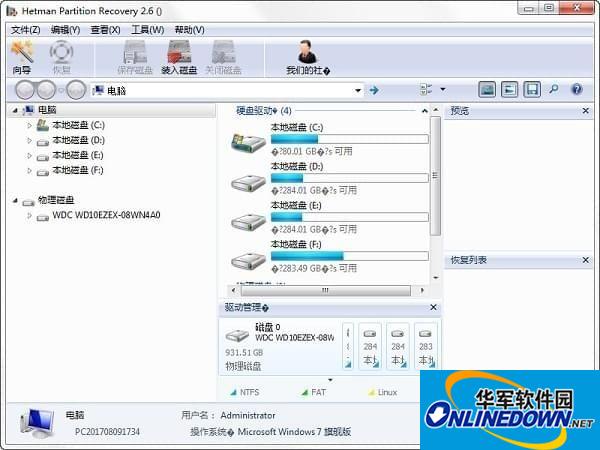Close the 预览 panel

click(x=585, y=111)
